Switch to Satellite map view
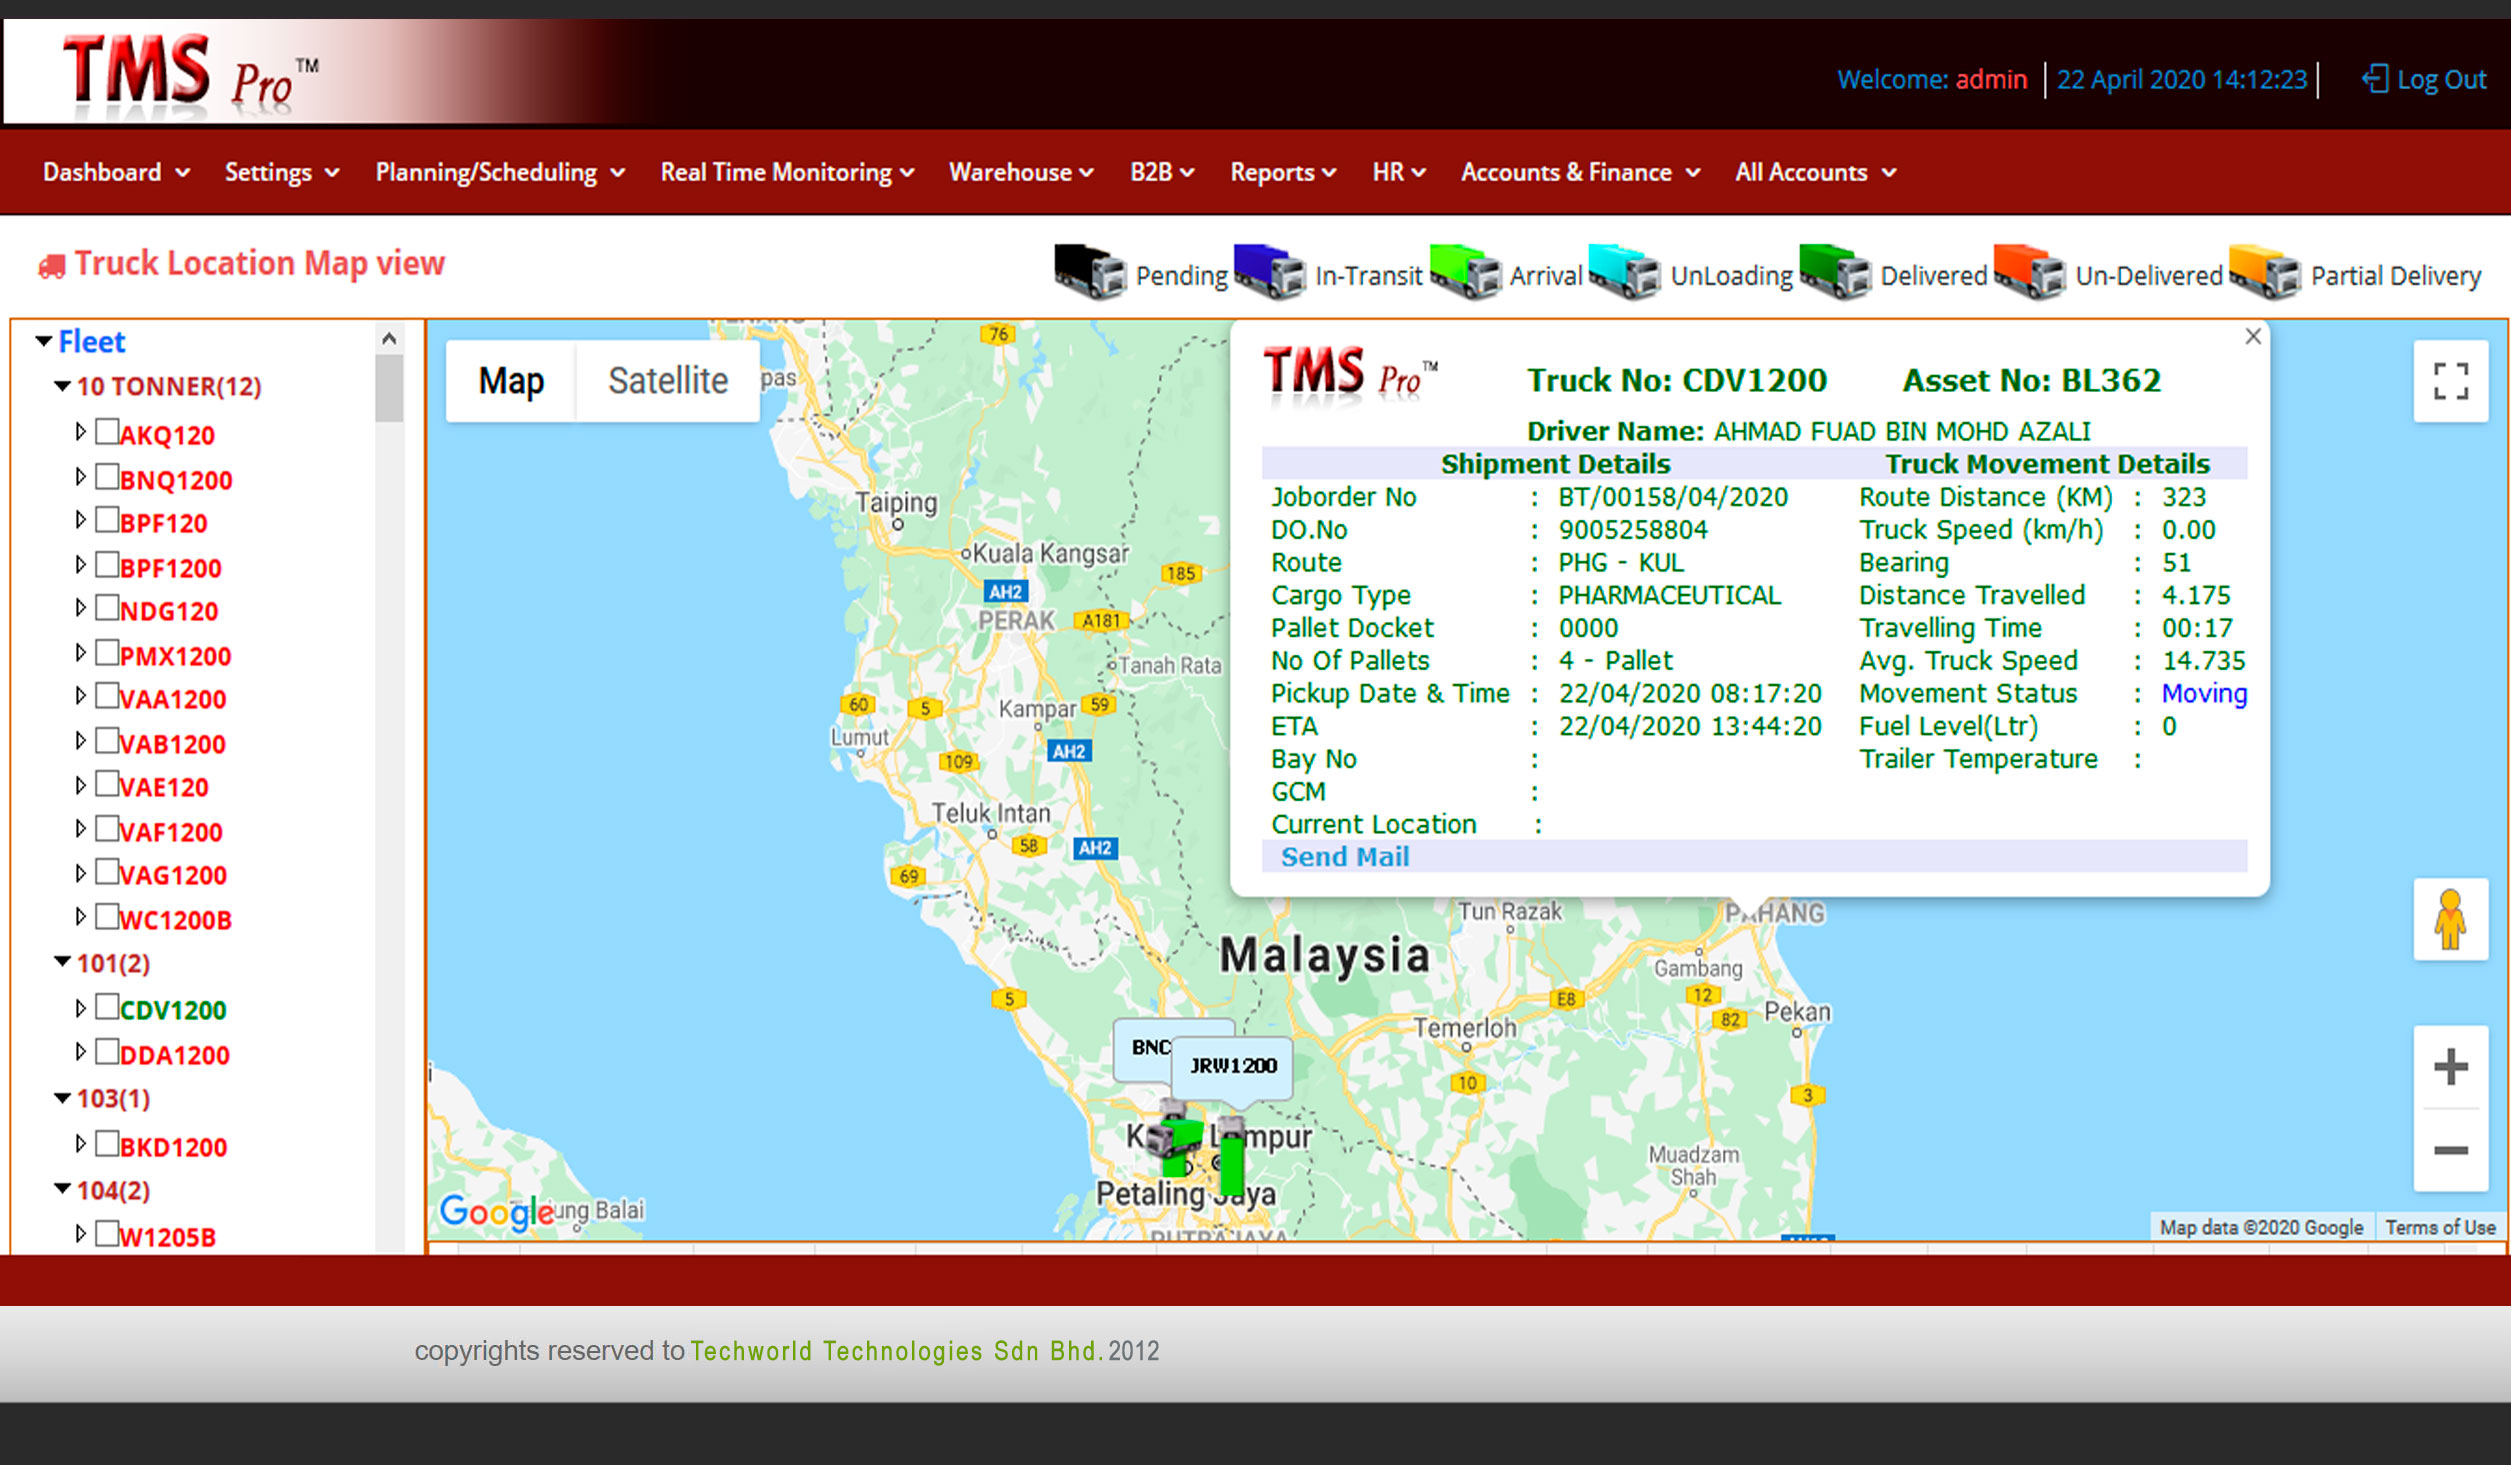 pos(667,381)
